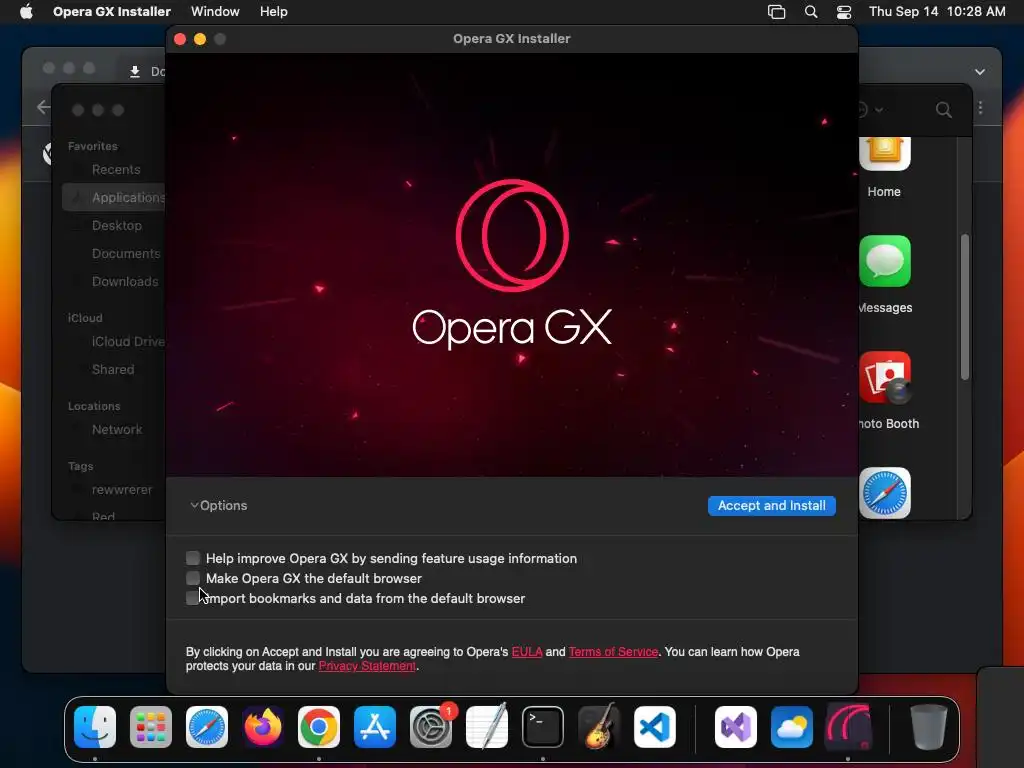This screenshot has height=768, width=1024.
Task: Click the downloads icon in background browser tab
Action: pyautogui.click(x=135, y=72)
